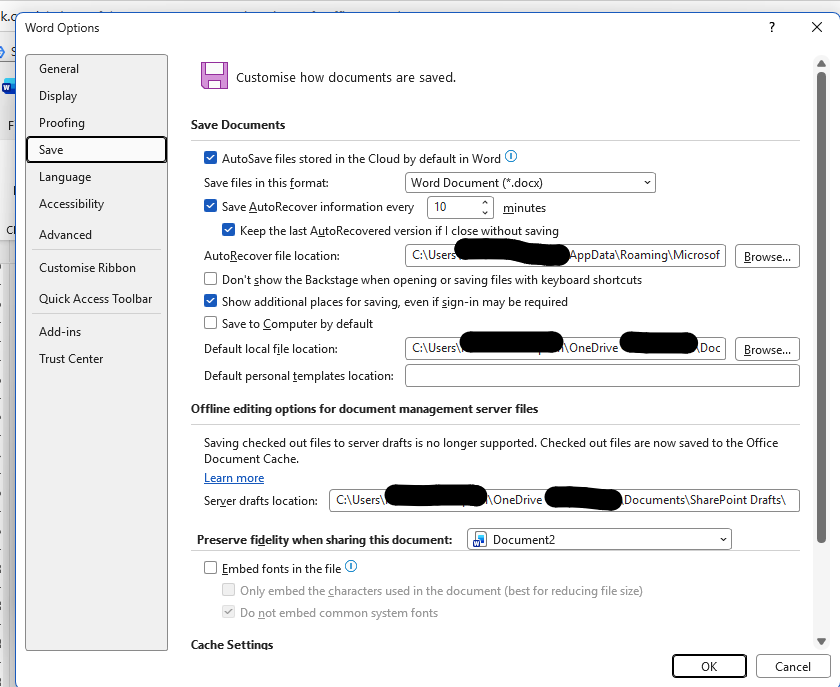Viewport: 840px width, 687px height.
Task: Toggle Keep the last AutoRecovered version
Action: 228,230
